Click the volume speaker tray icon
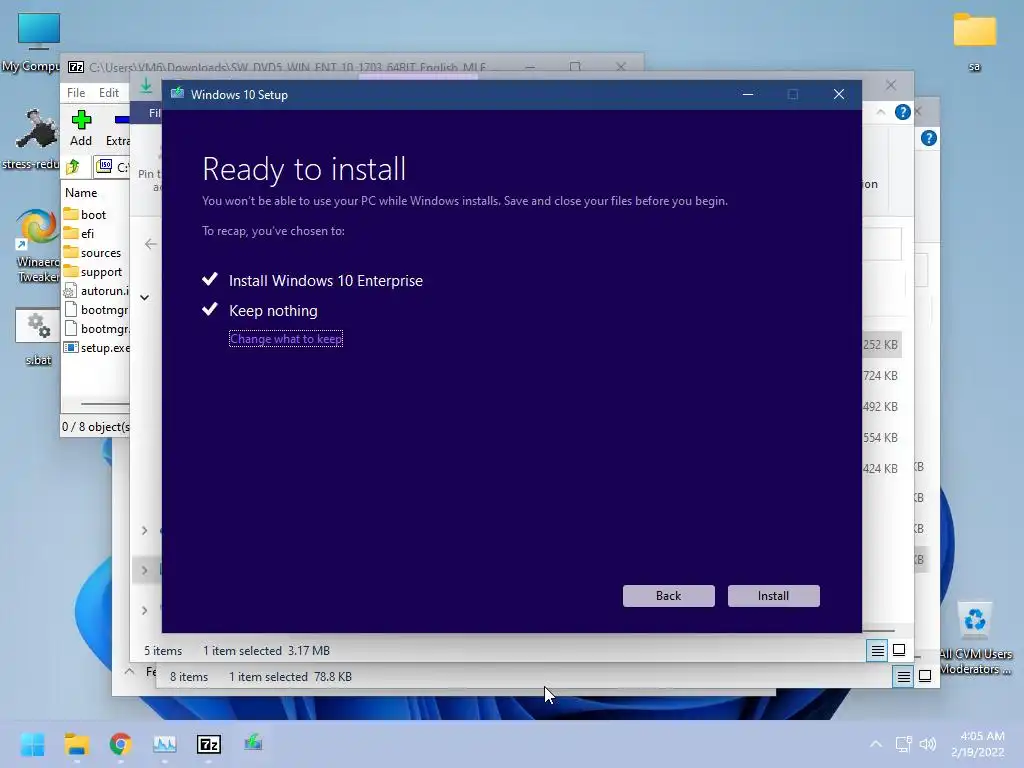This screenshot has height=768, width=1024. 927,744
